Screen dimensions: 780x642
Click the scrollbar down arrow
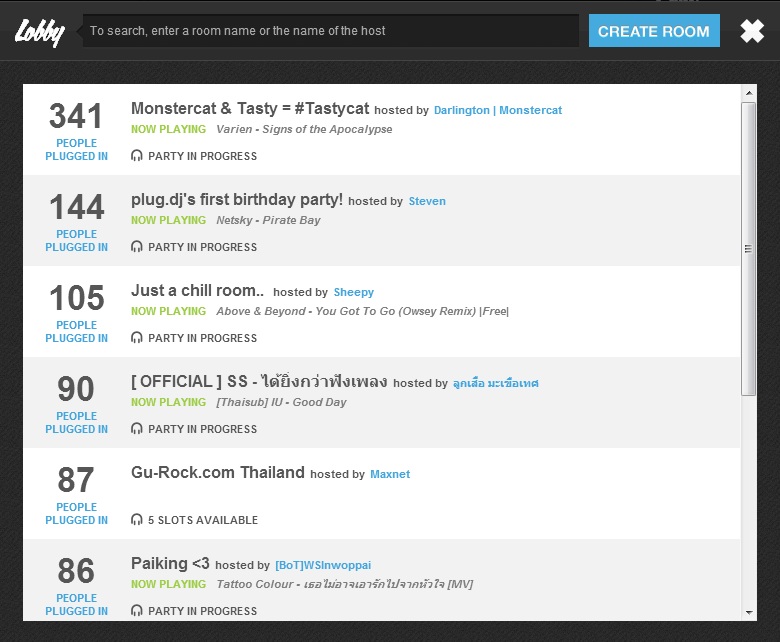coord(749,613)
